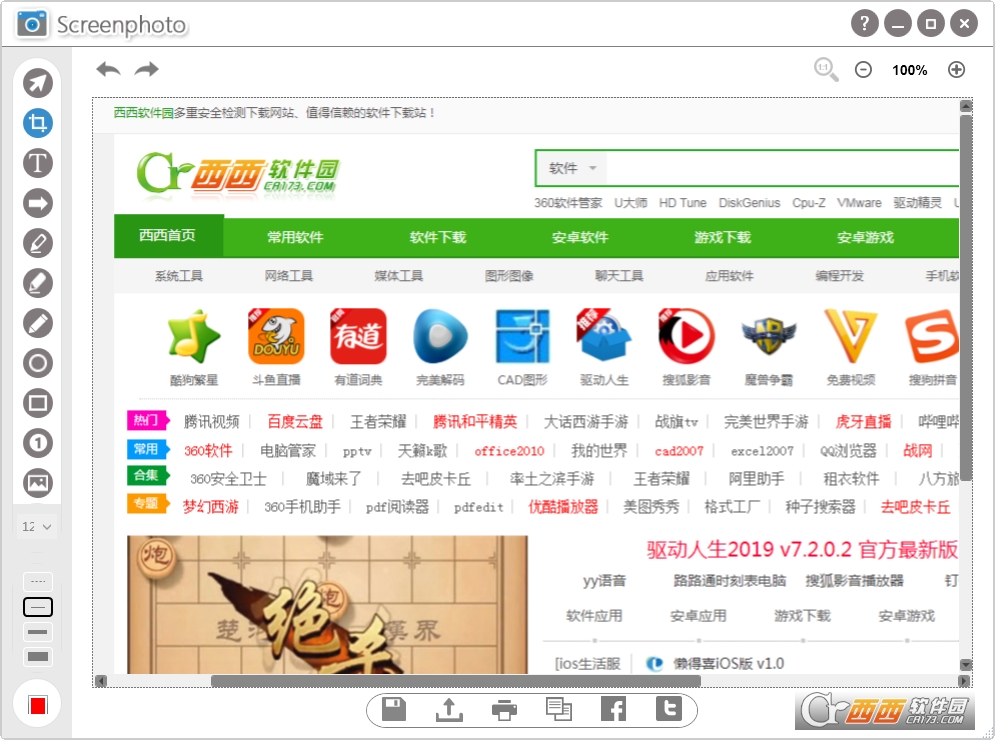Select the paper plane send tool

click(x=37, y=83)
